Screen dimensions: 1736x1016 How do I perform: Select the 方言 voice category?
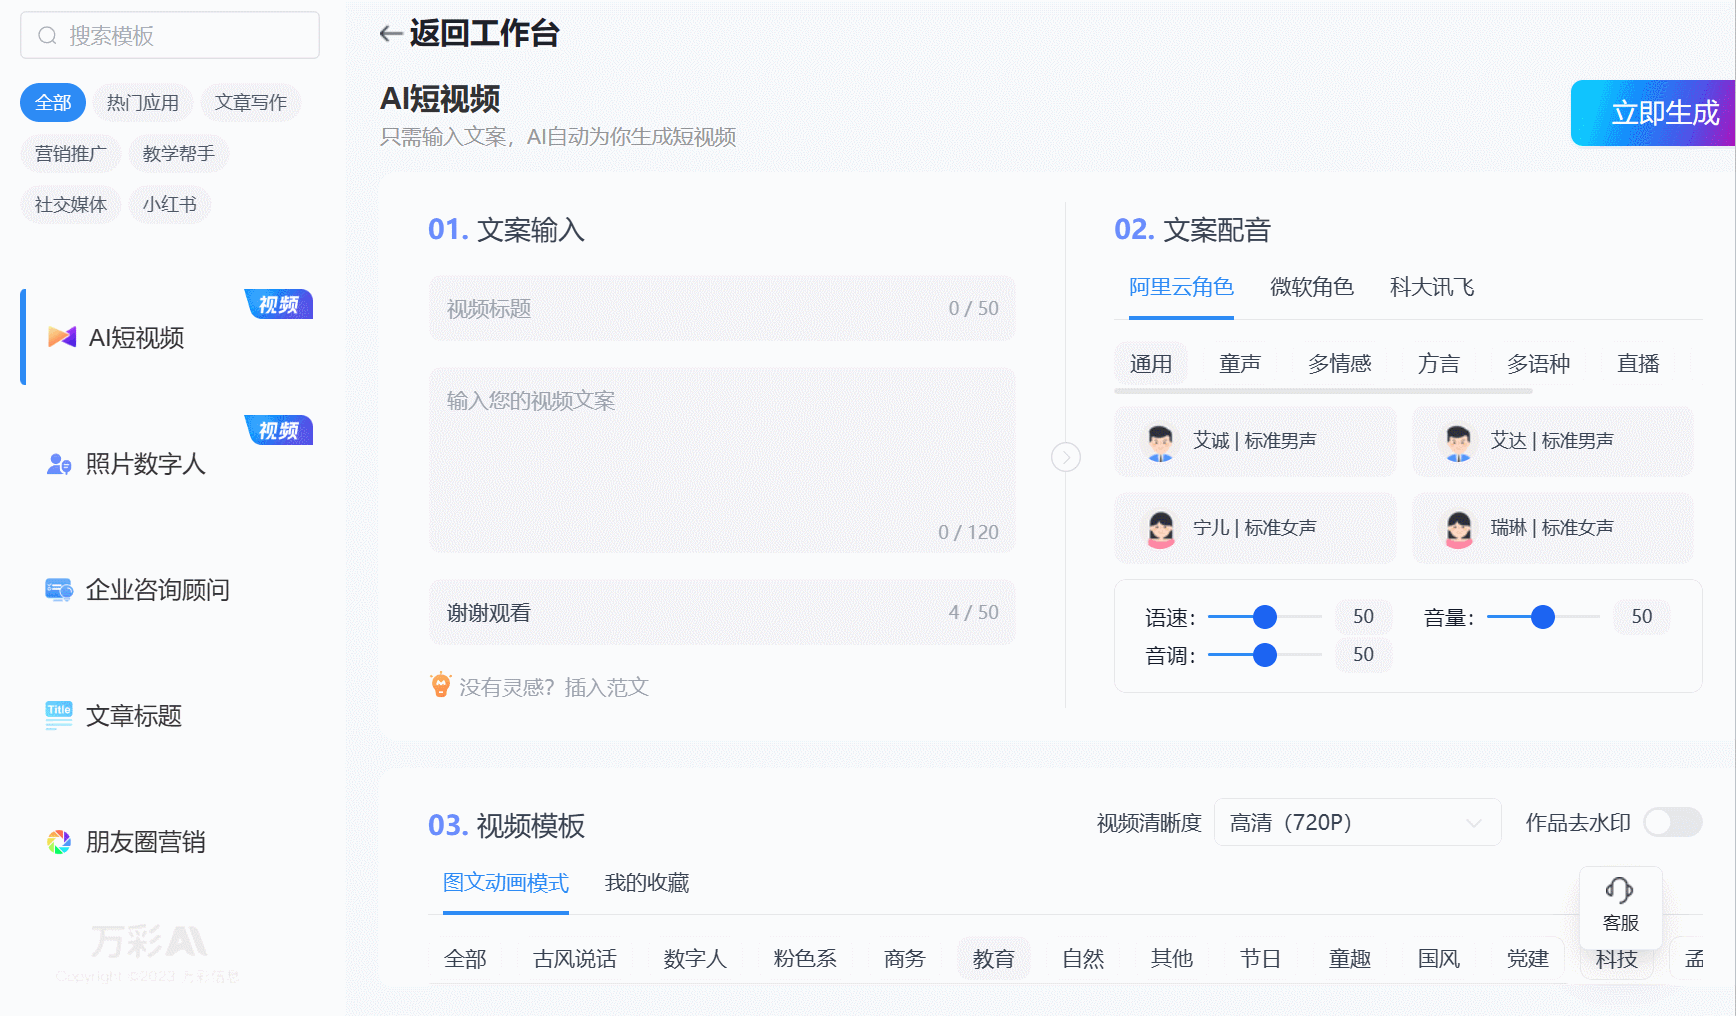click(1439, 364)
